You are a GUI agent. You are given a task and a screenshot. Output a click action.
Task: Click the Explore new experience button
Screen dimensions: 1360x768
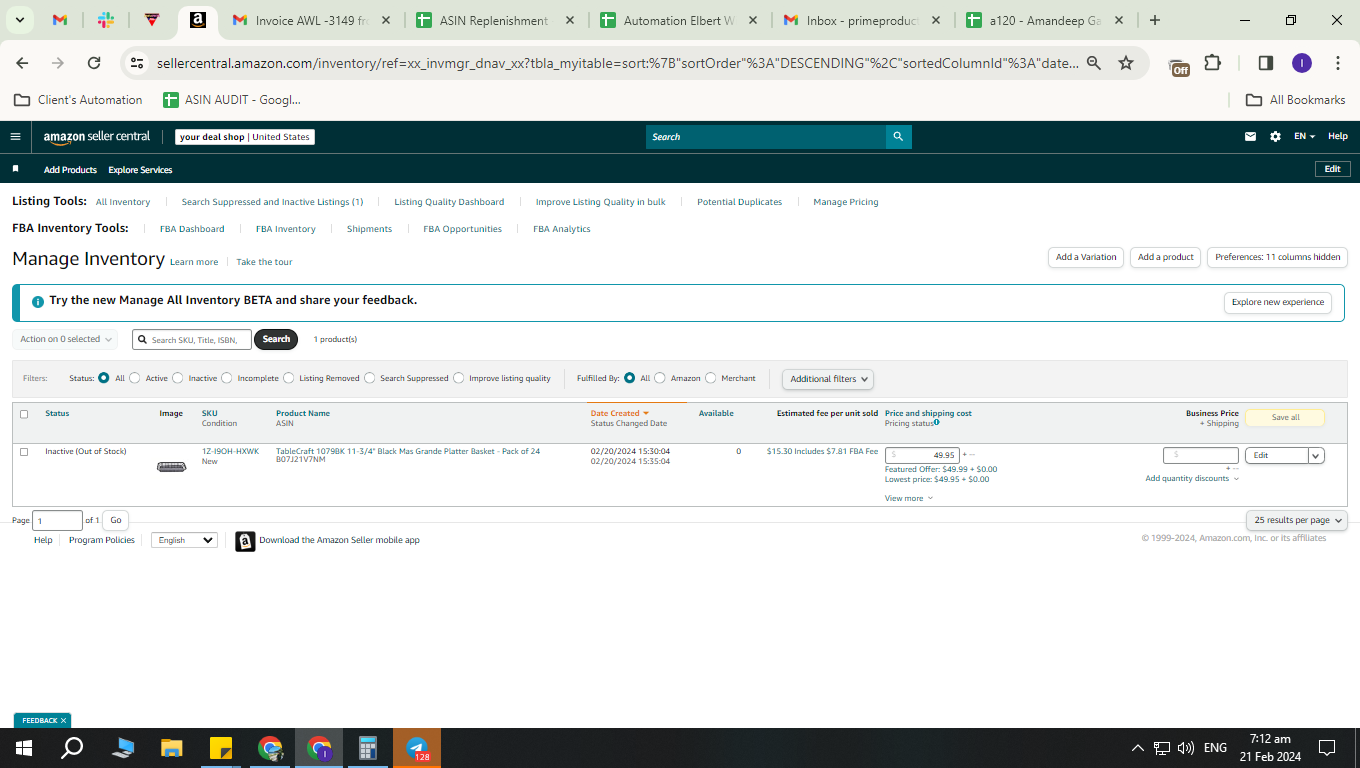coord(1278,302)
